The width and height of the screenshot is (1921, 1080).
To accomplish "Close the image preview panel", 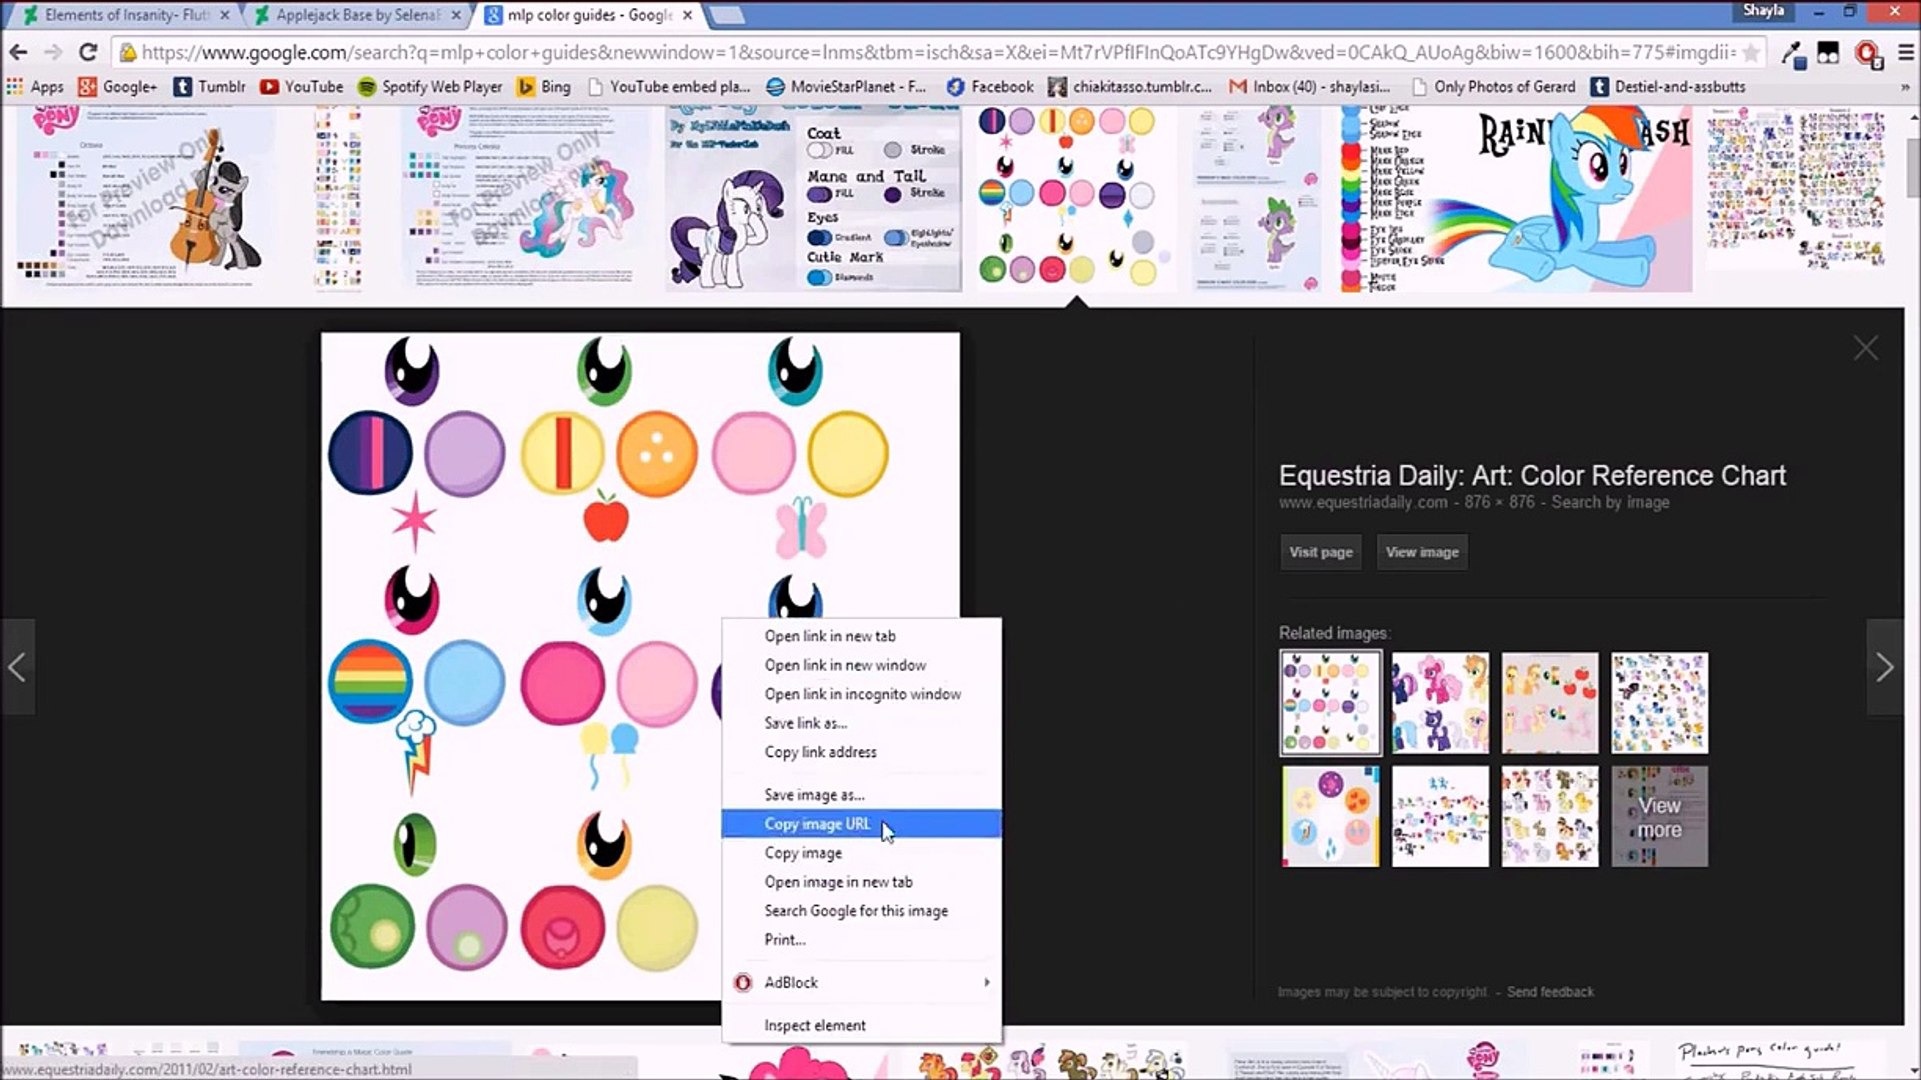I will tap(1865, 348).
